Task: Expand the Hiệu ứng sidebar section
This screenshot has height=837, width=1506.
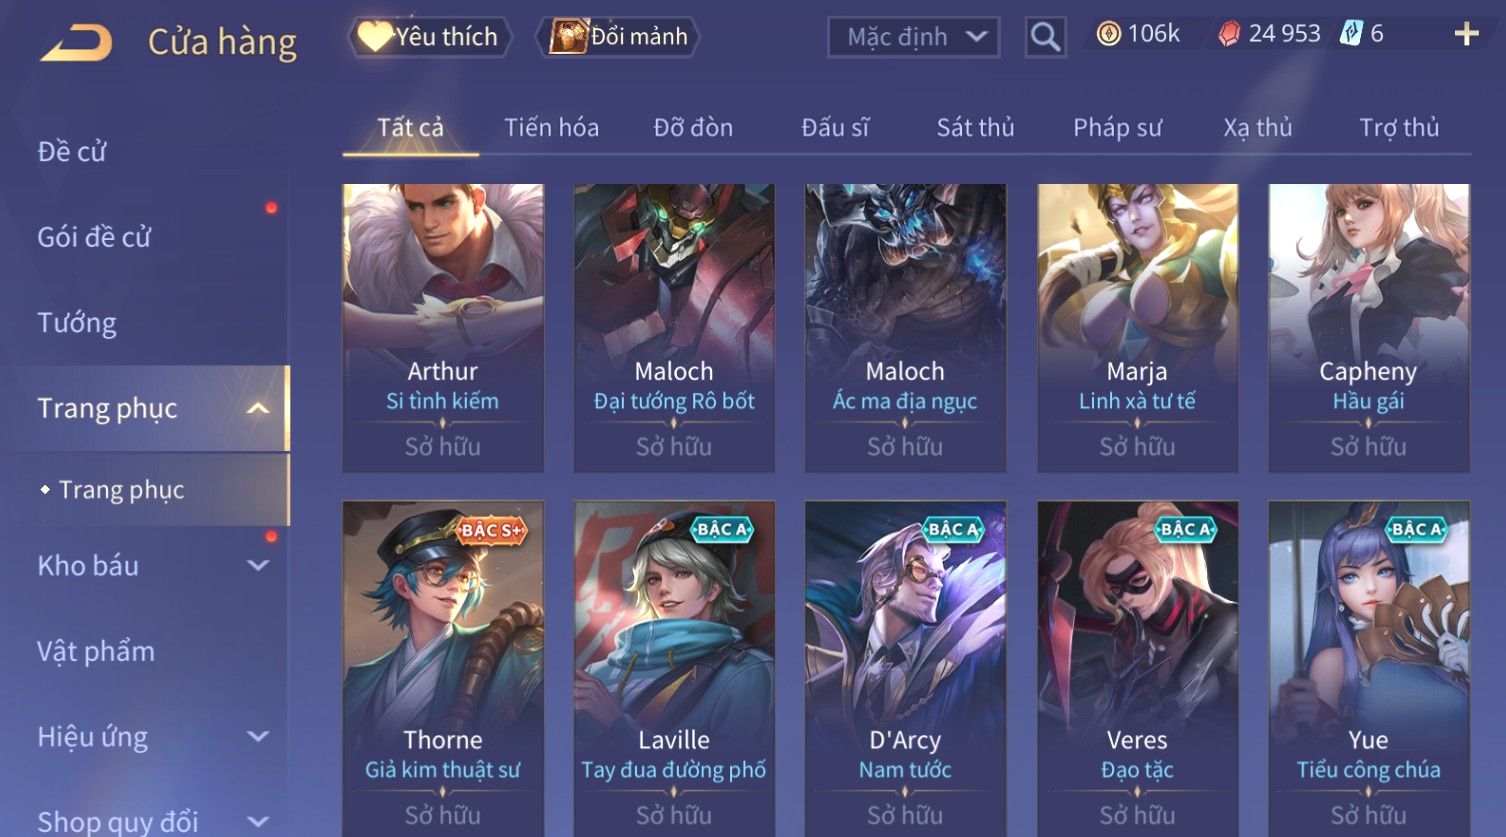Action: pos(258,737)
